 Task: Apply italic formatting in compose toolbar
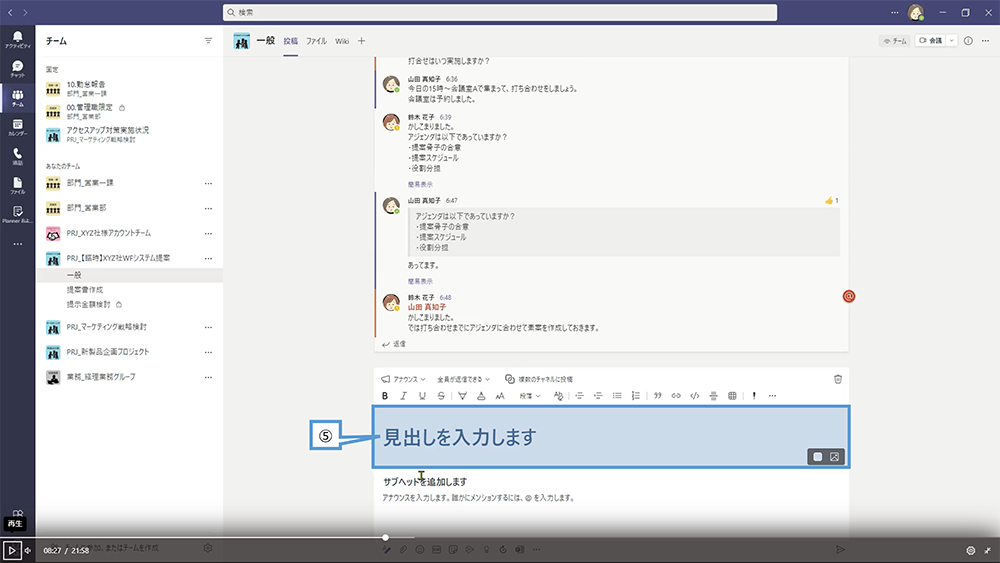tap(403, 396)
